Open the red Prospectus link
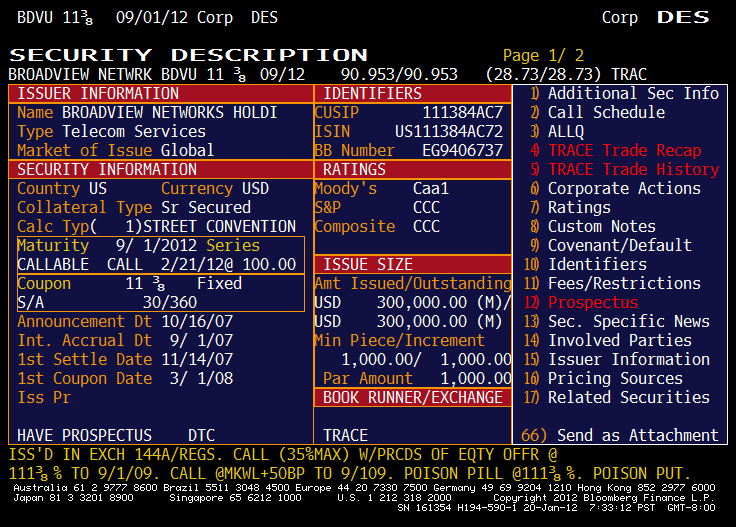The height and width of the screenshot is (527, 736). pyautogui.click(x=581, y=303)
